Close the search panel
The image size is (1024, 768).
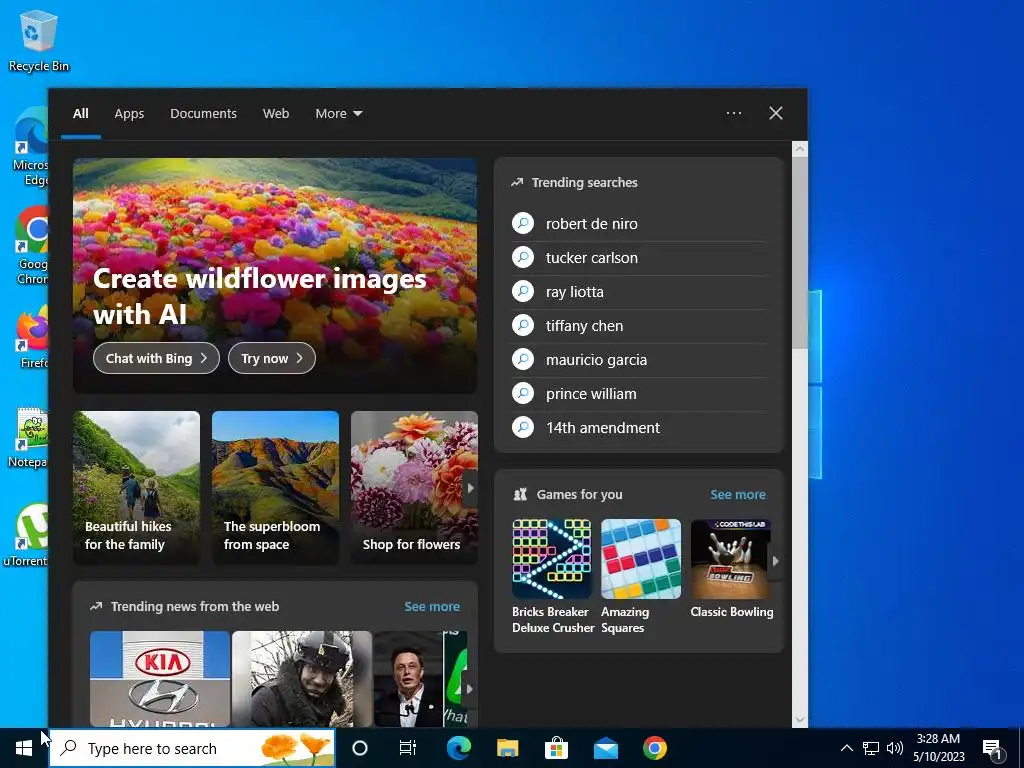point(775,113)
